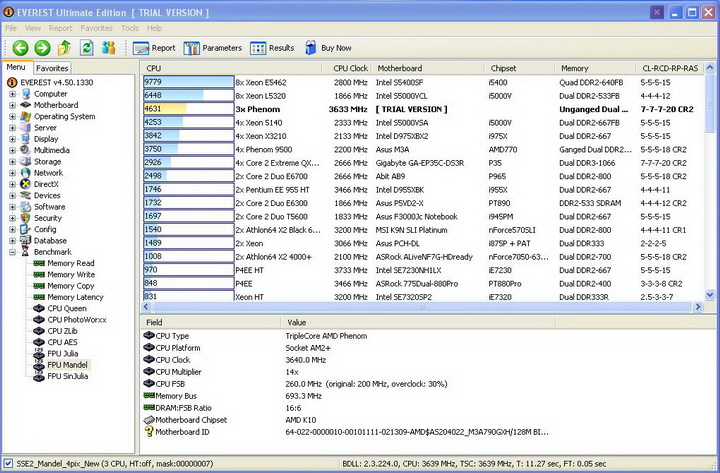720x473 pixels.
Task: Expand the Network tree node
Action: (12, 173)
